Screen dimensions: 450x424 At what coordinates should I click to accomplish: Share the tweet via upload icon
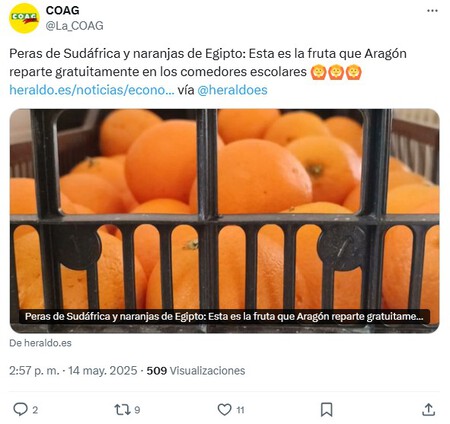point(429,409)
